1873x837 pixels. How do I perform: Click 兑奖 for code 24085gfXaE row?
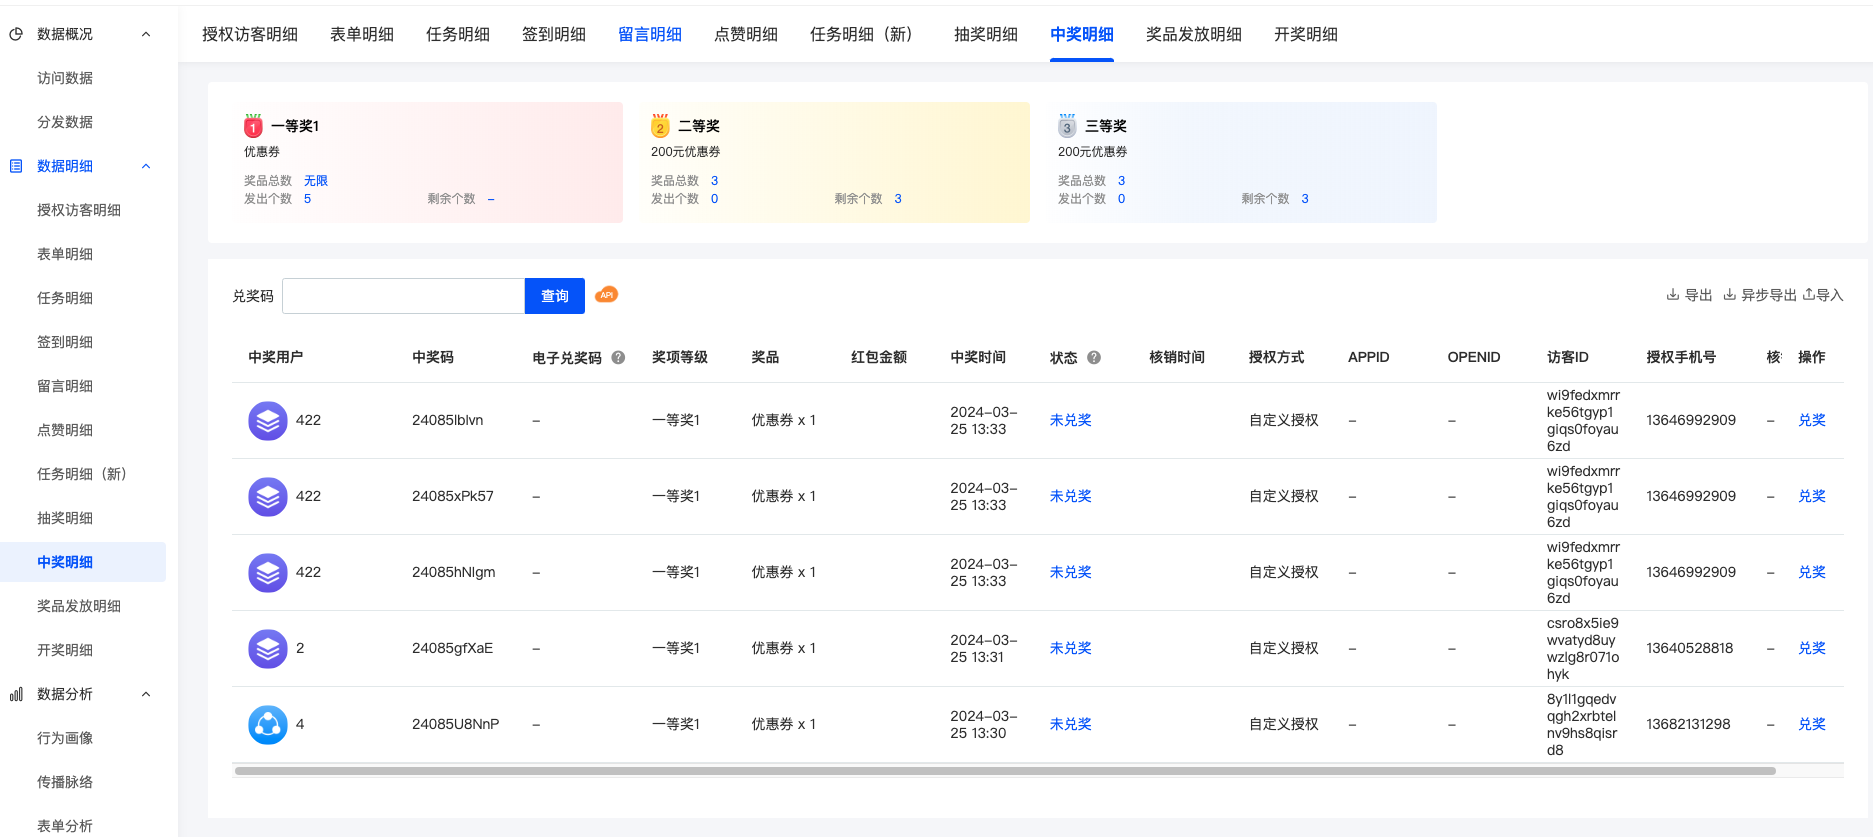(x=1812, y=649)
